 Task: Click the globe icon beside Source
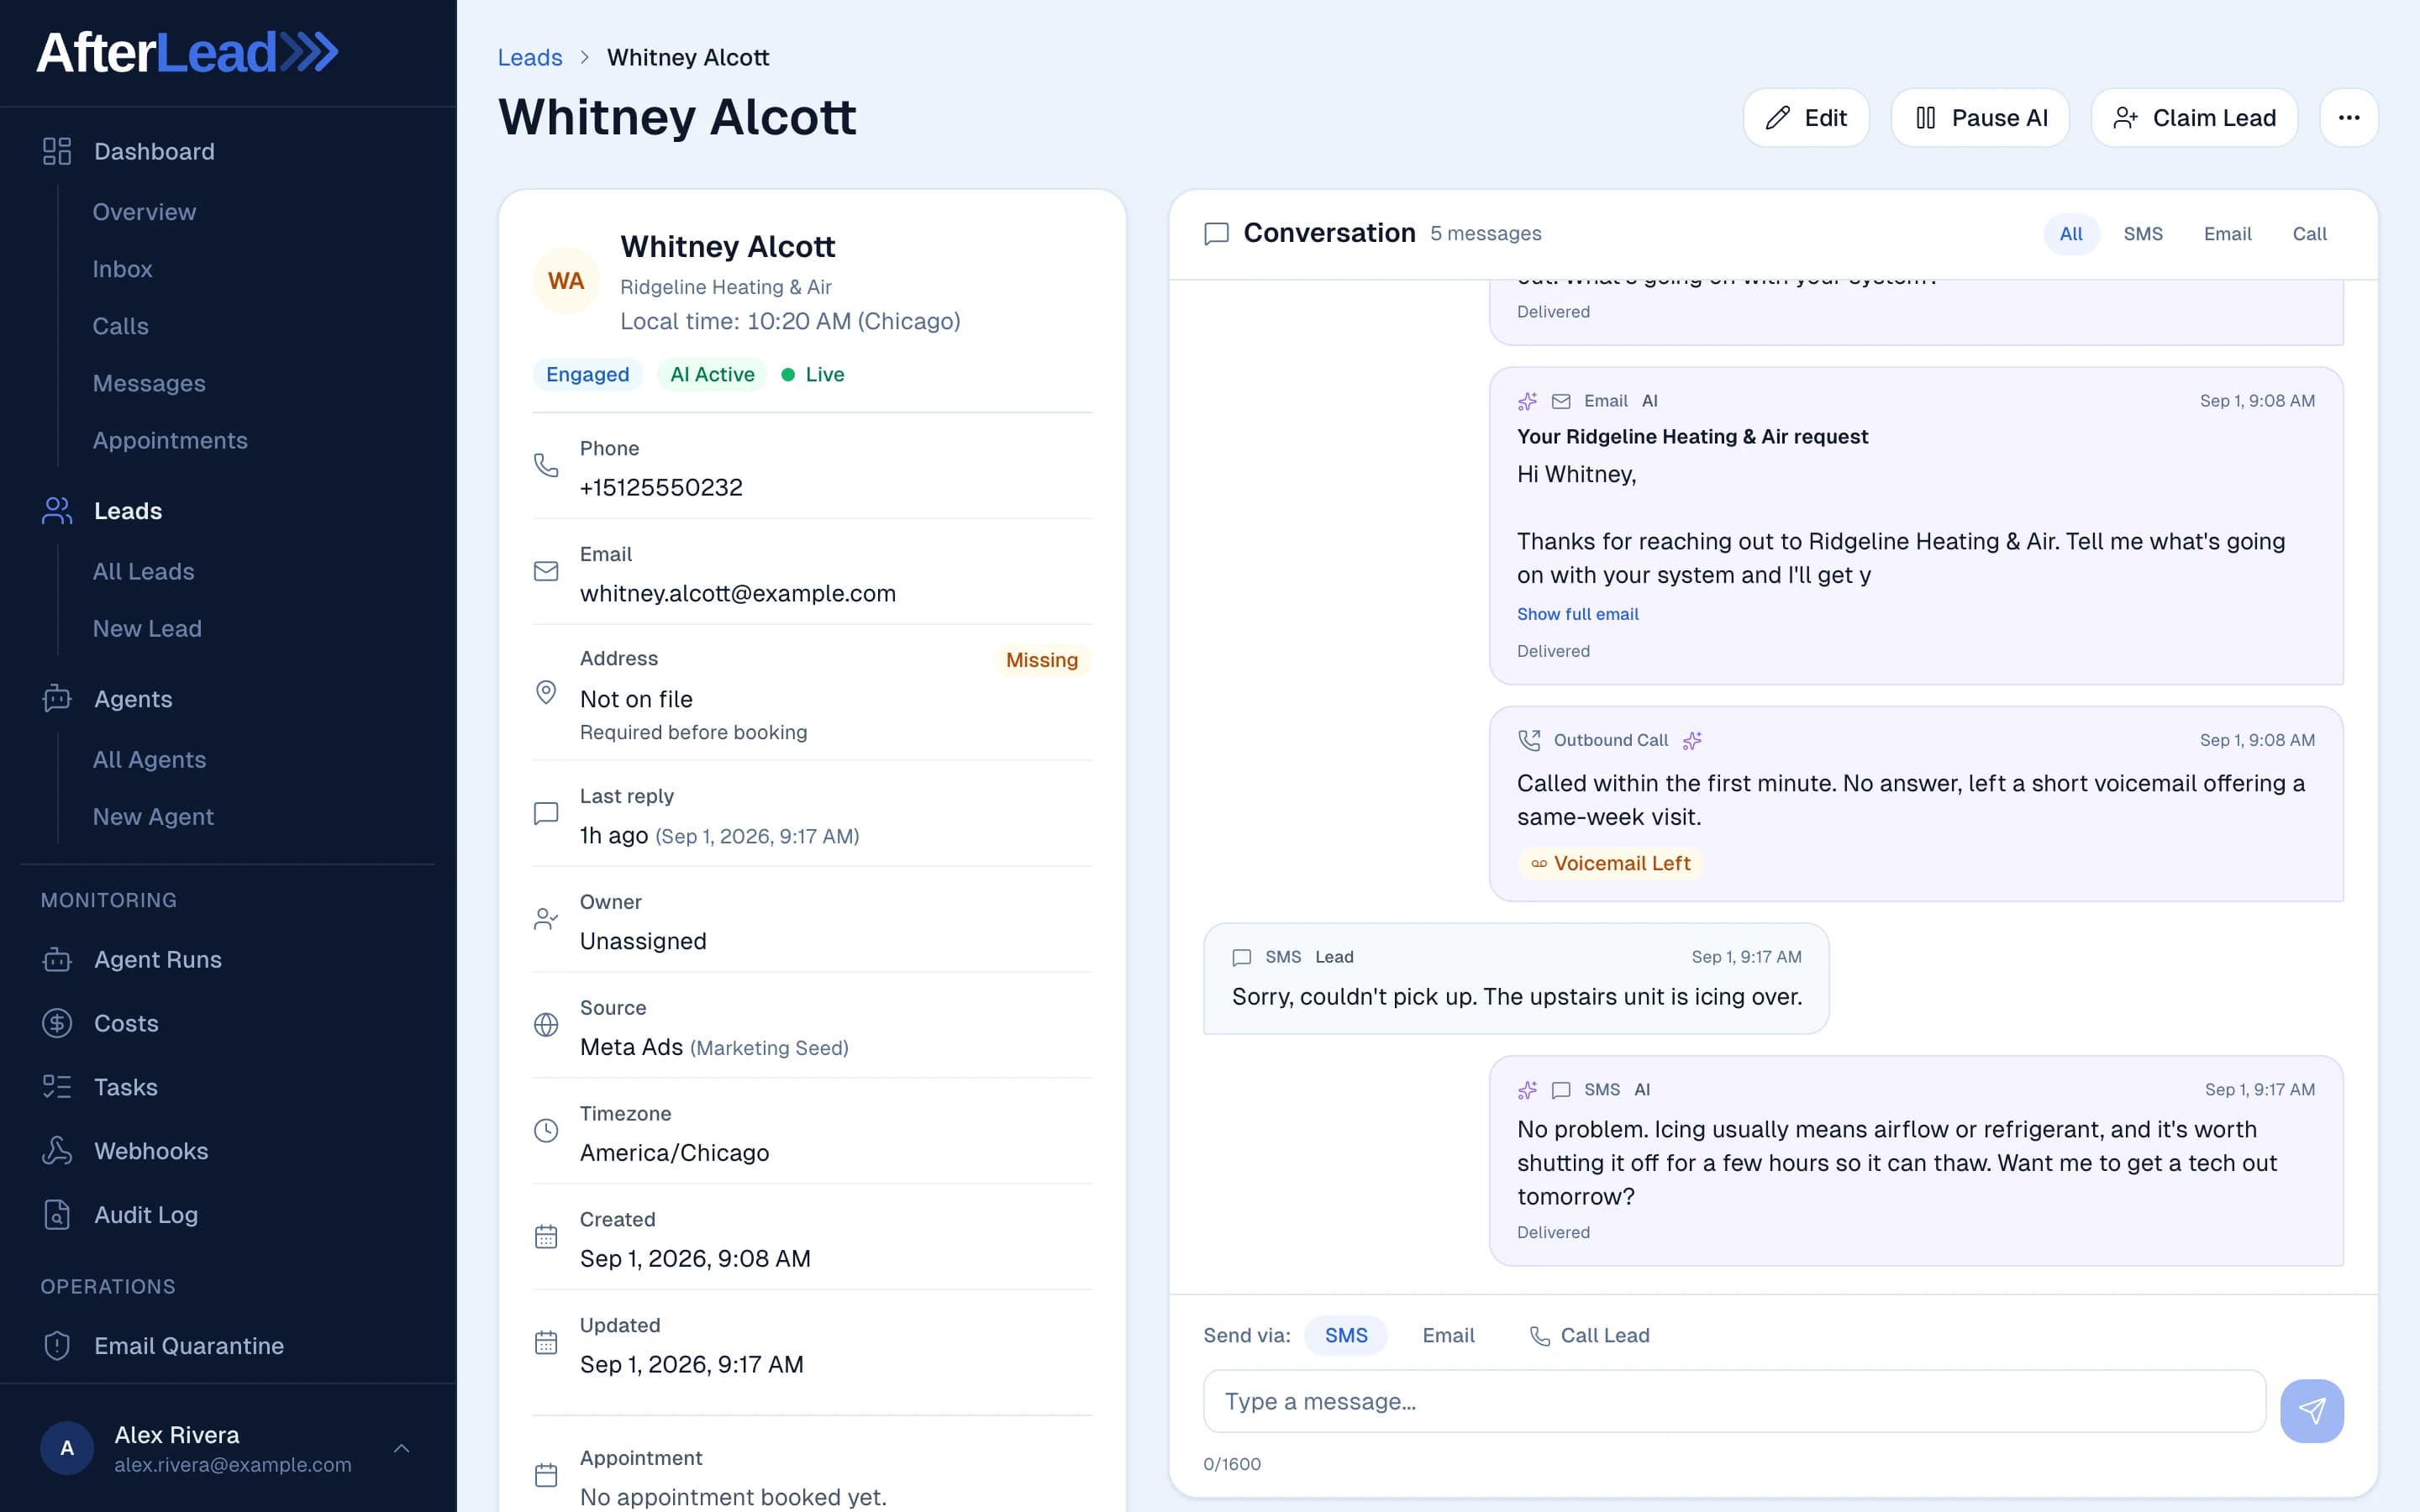[546, 1024]
